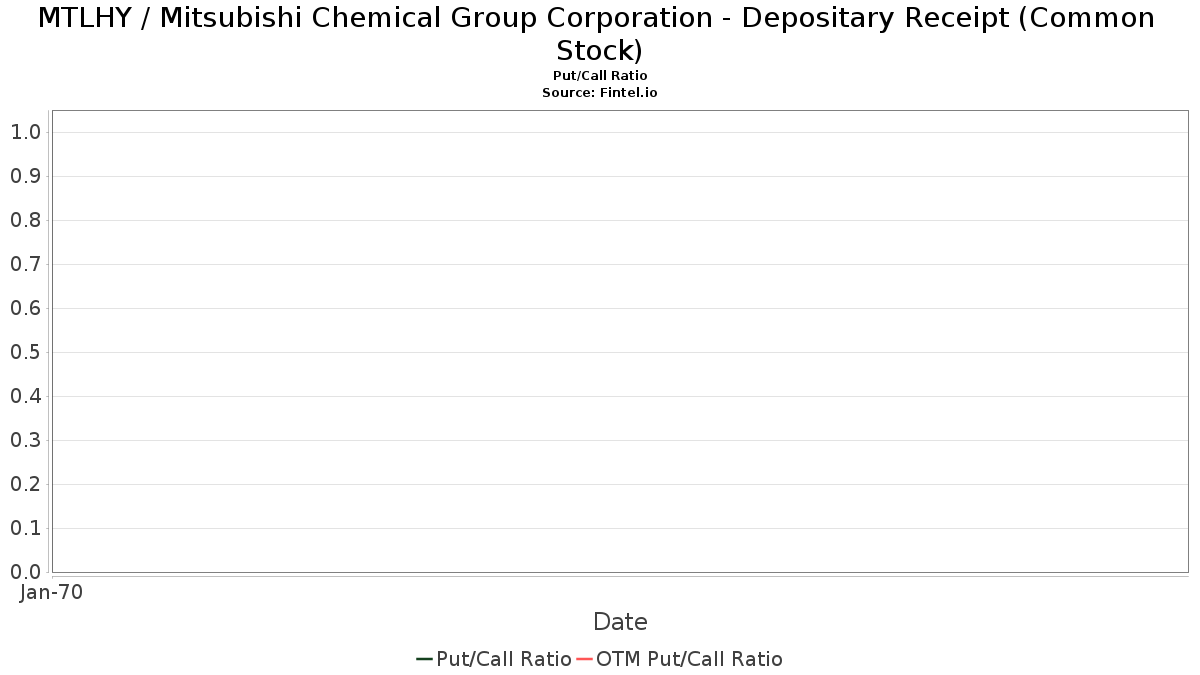This screenshot has height=675, width=1200.
Task: Click the Jan-70 x-axis tick label
Action: (x=52, y=592)
